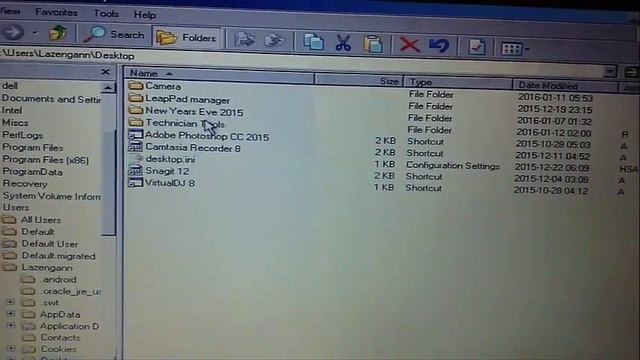The image size is (640, 360).
Task: Select Default User folder in tree
Action: 50,244
